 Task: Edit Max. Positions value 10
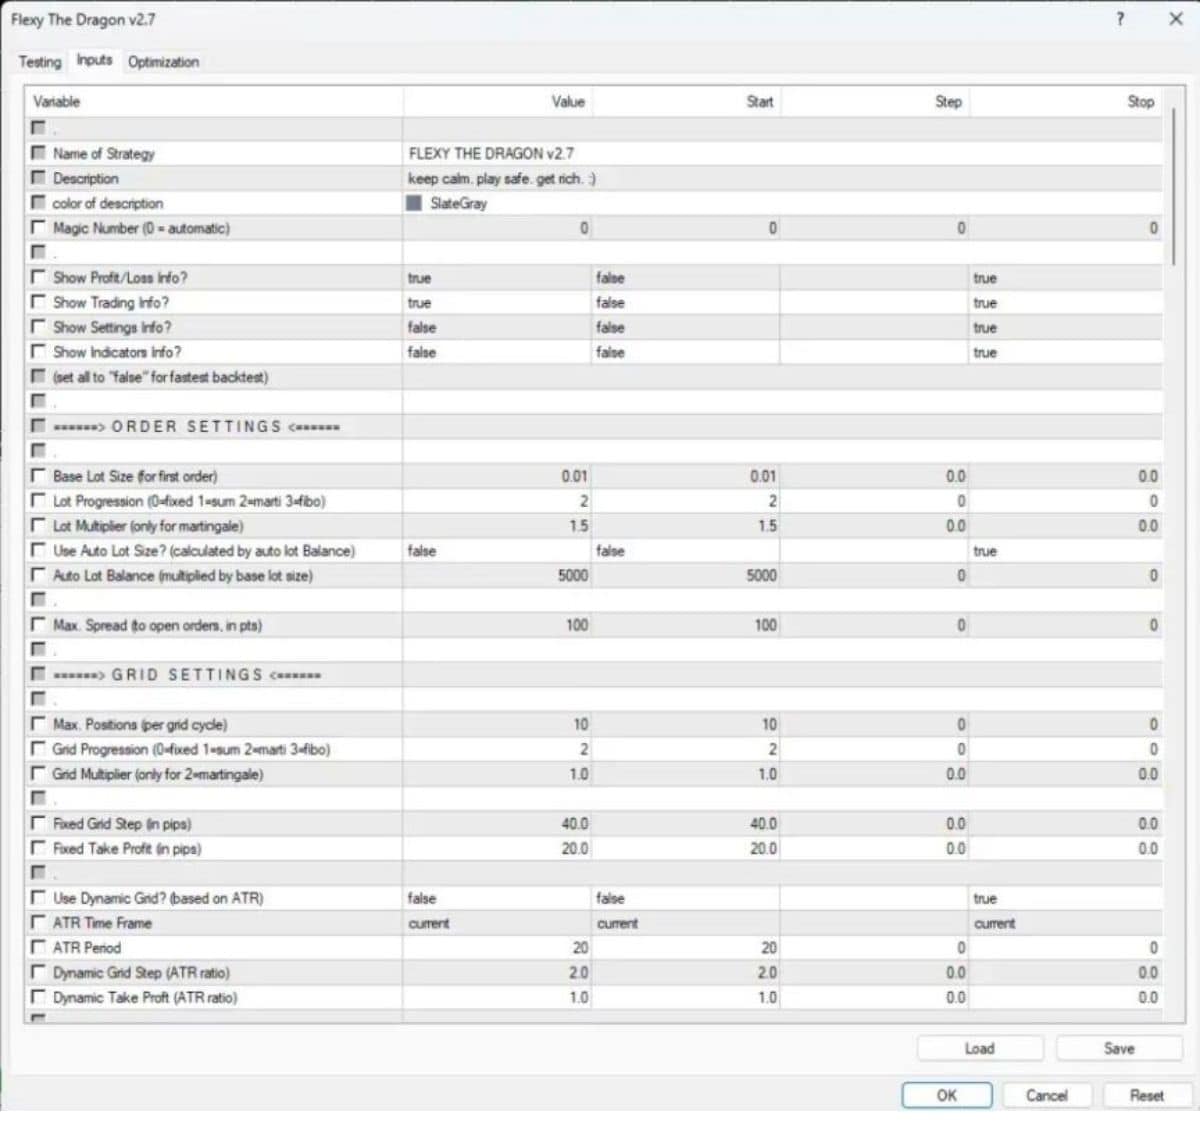(x=497, y=724)
